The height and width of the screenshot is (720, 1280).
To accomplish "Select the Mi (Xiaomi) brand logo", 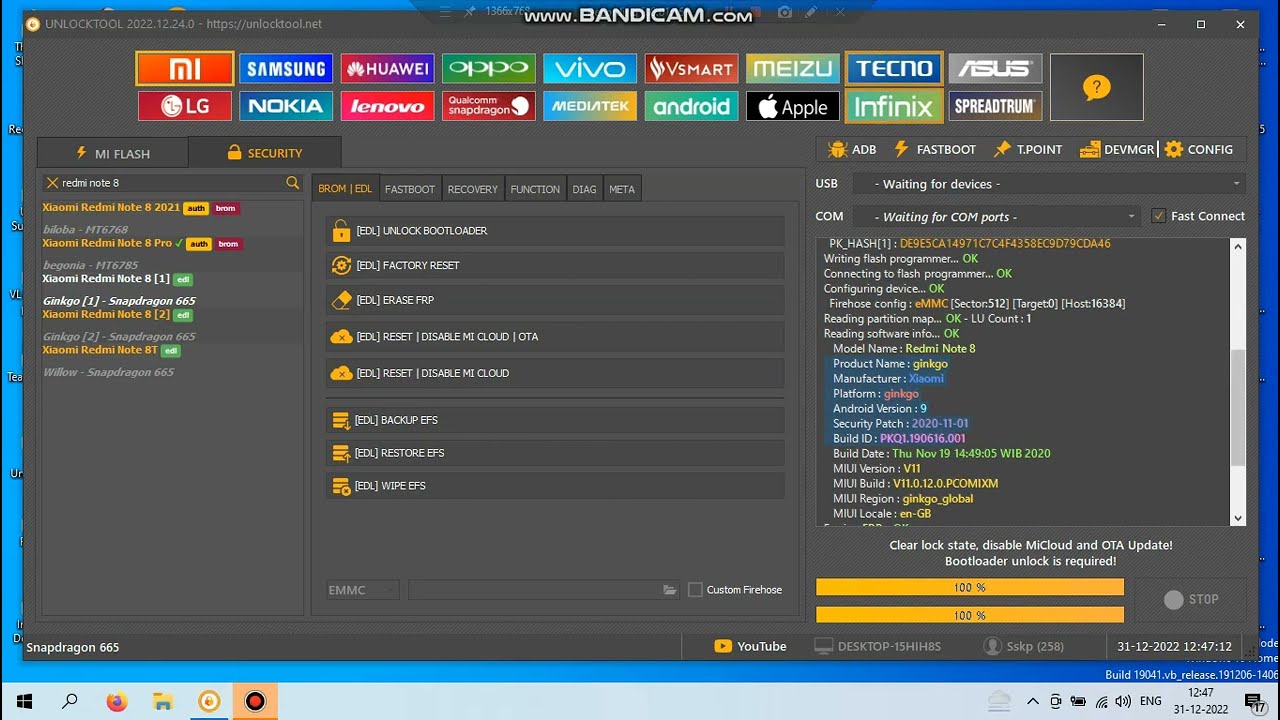I will 185,68.
